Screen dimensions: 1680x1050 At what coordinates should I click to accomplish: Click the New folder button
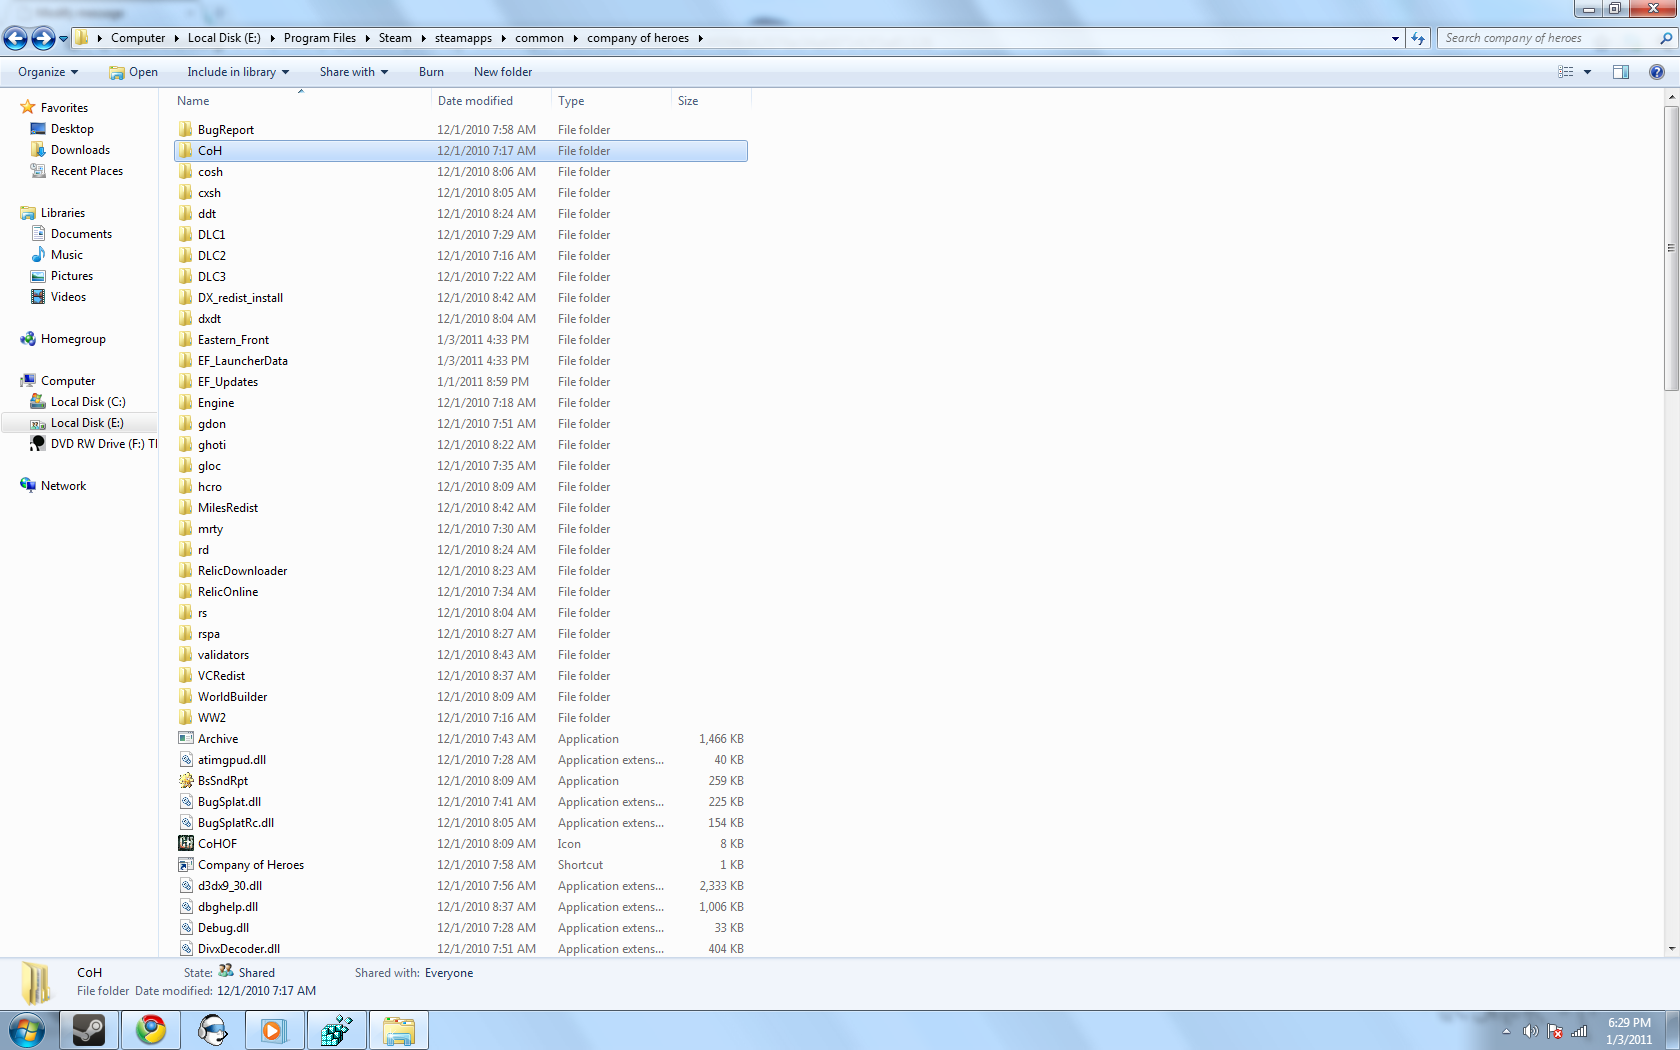503,72
